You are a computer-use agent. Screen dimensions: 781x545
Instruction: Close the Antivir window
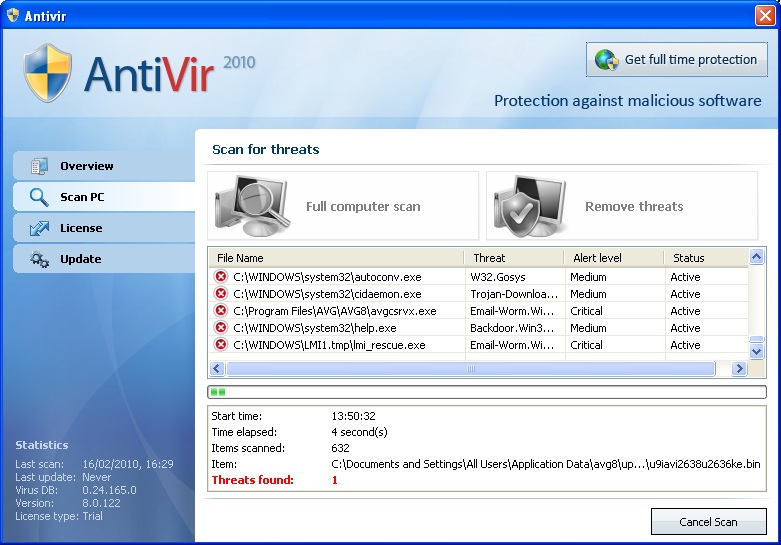point(765,15)
